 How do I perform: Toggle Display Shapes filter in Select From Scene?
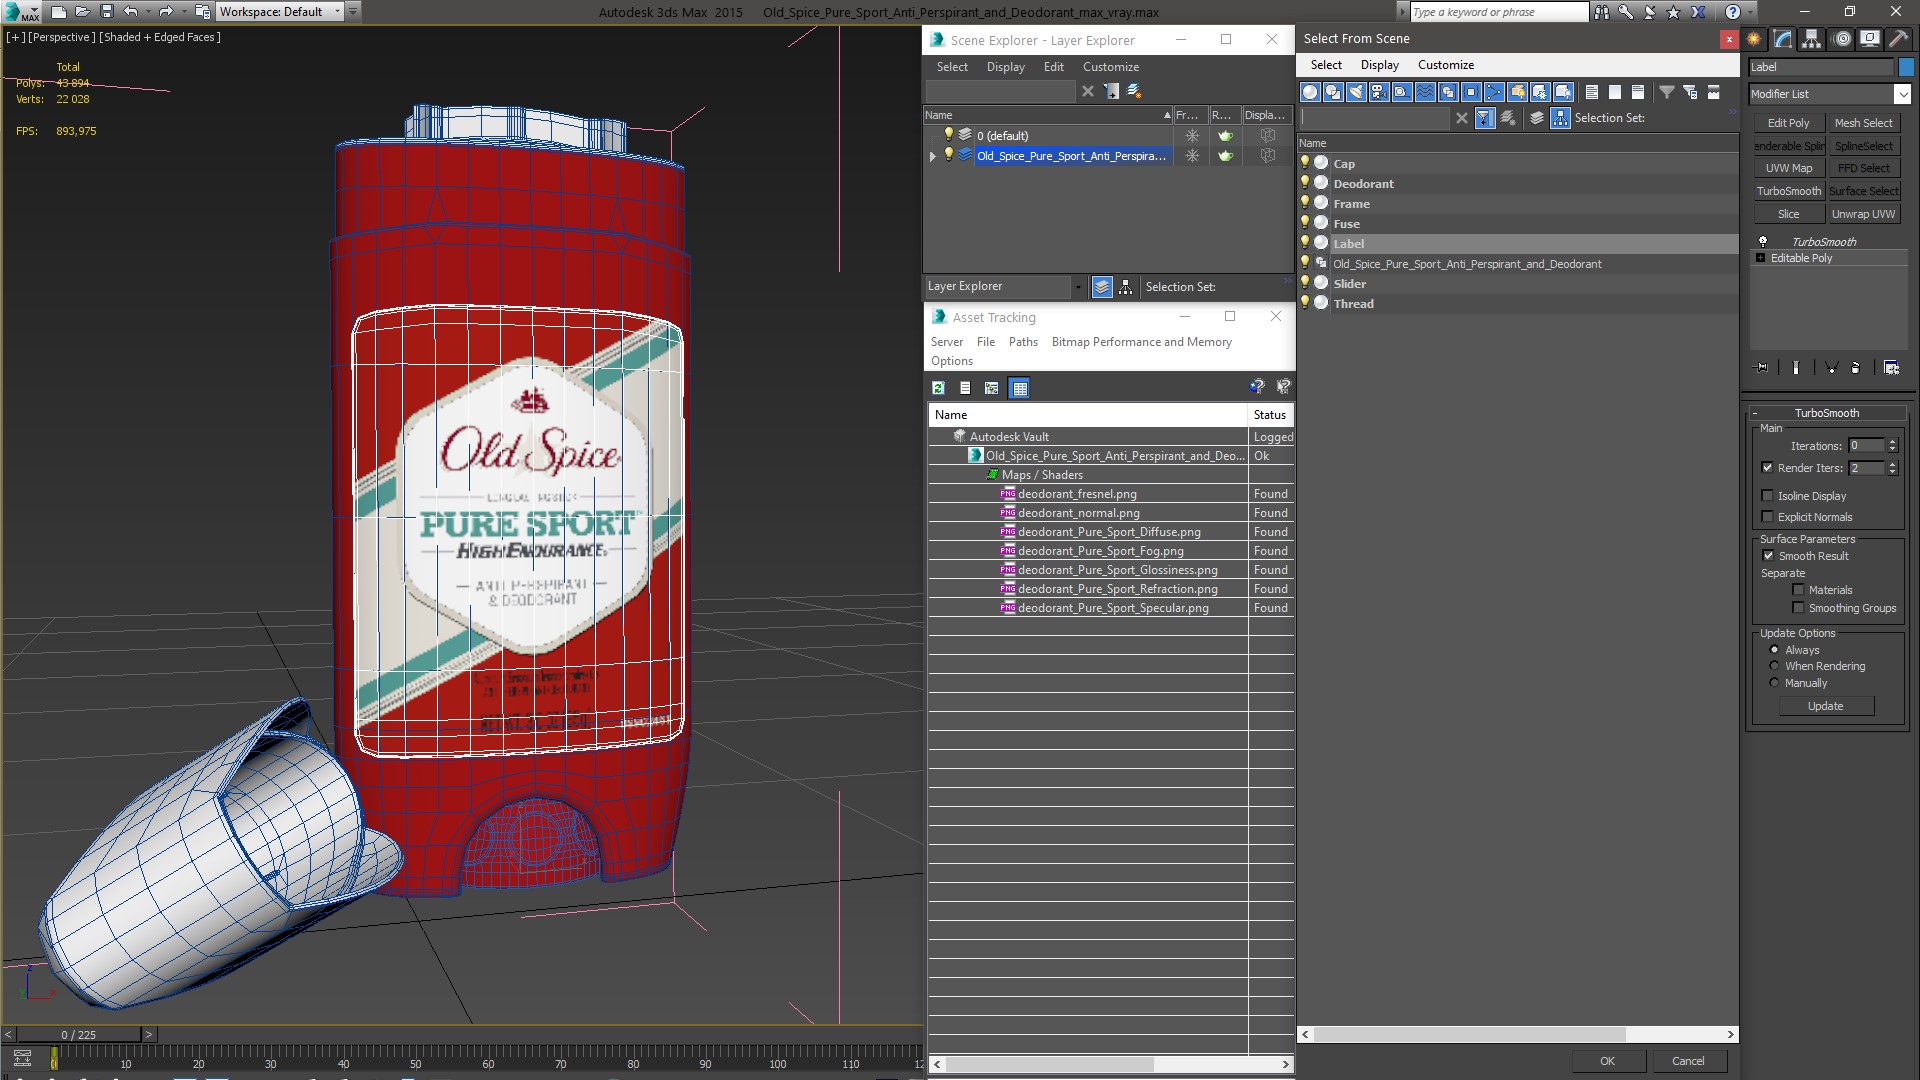point(1333,92)
